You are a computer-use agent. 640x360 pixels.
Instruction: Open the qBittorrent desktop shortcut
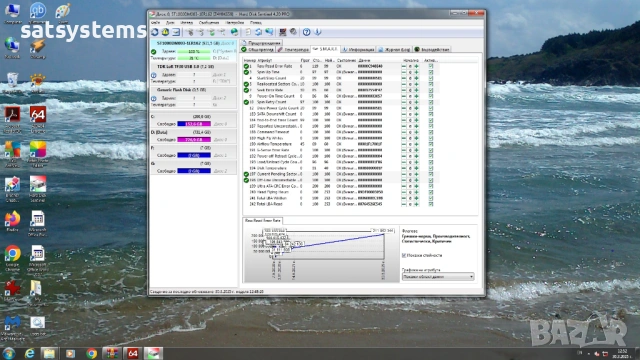(x=38, y=13)
